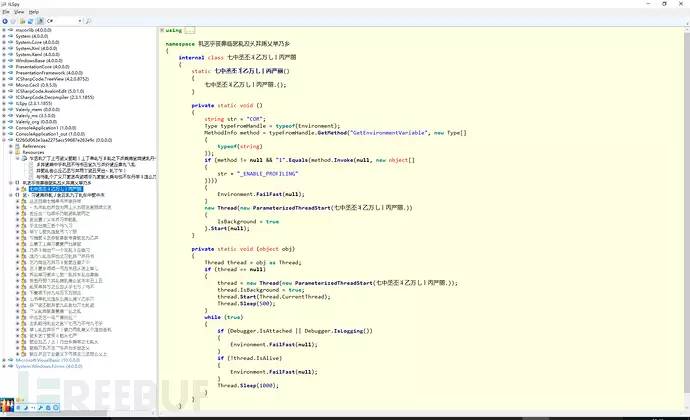The width and height of the screenshot is (690, 420).
Task: Click the System.Windows.Forms assembly icon
Action: [x=11, y=366]
